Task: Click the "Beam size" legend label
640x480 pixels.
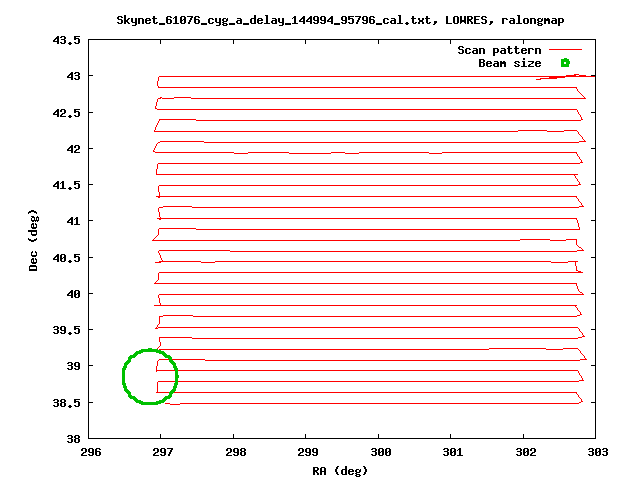Action: pyautogui.click(x=509, y=63)
